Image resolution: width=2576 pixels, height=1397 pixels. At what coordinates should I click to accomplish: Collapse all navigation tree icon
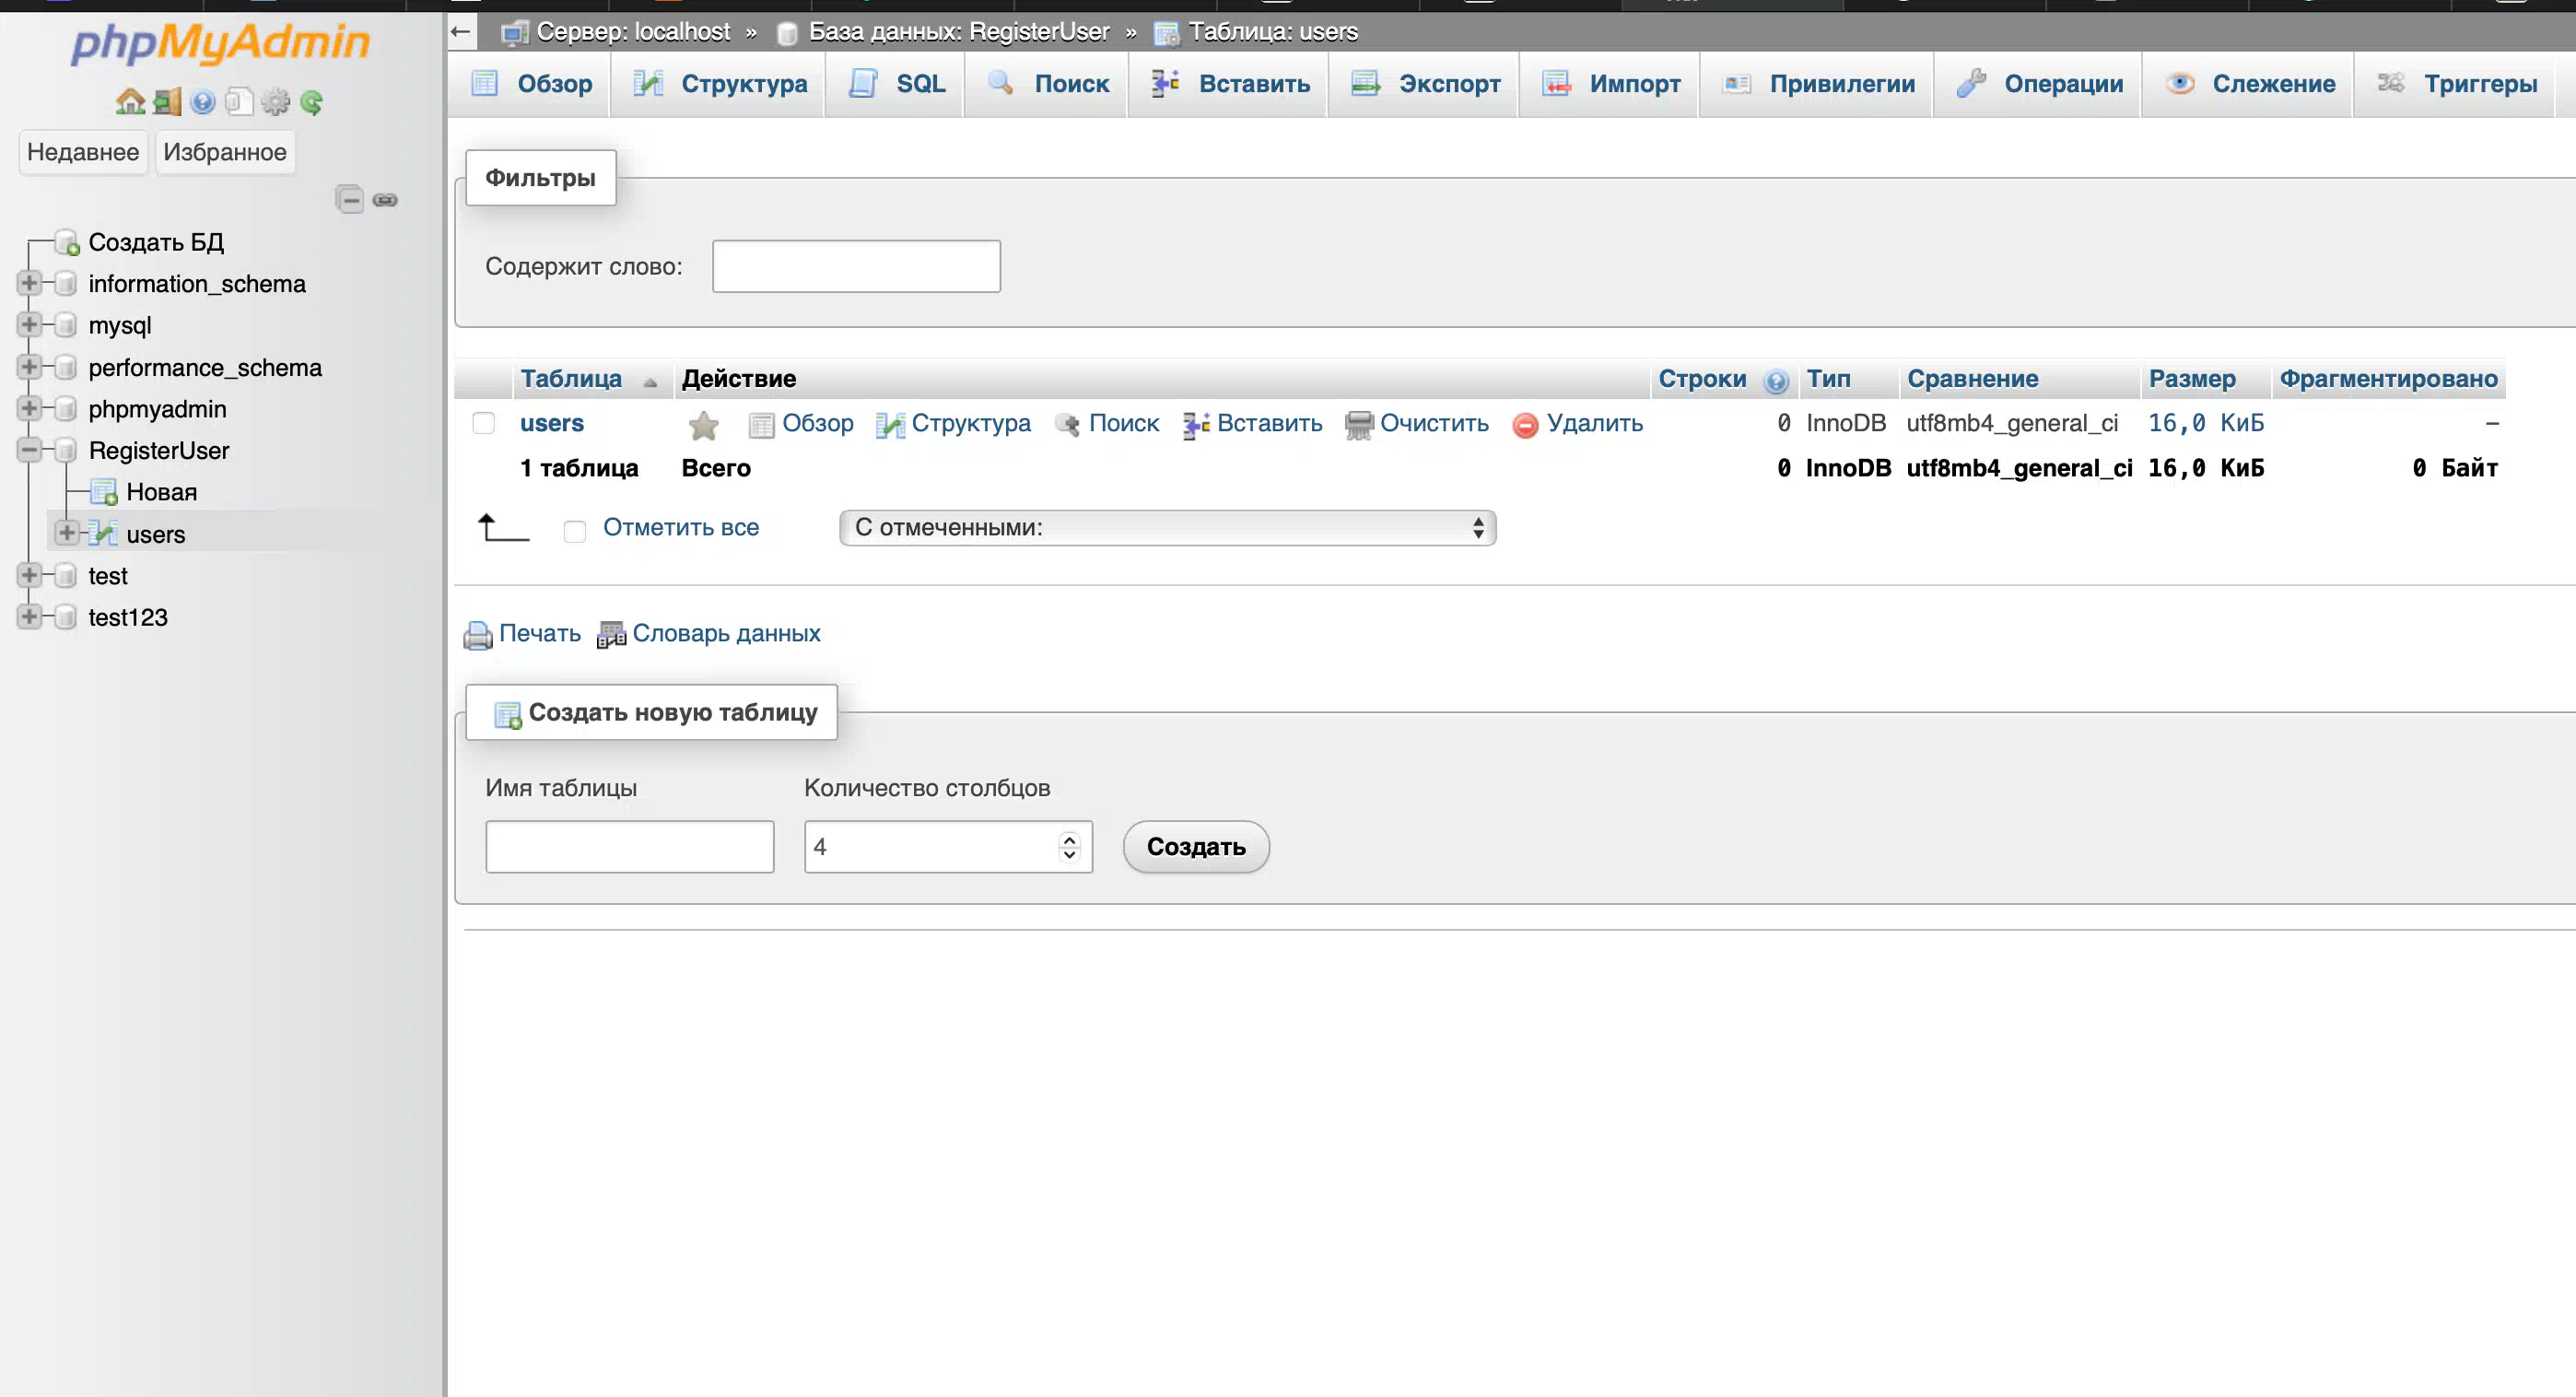pyautogui.click(x=349, y=200)
